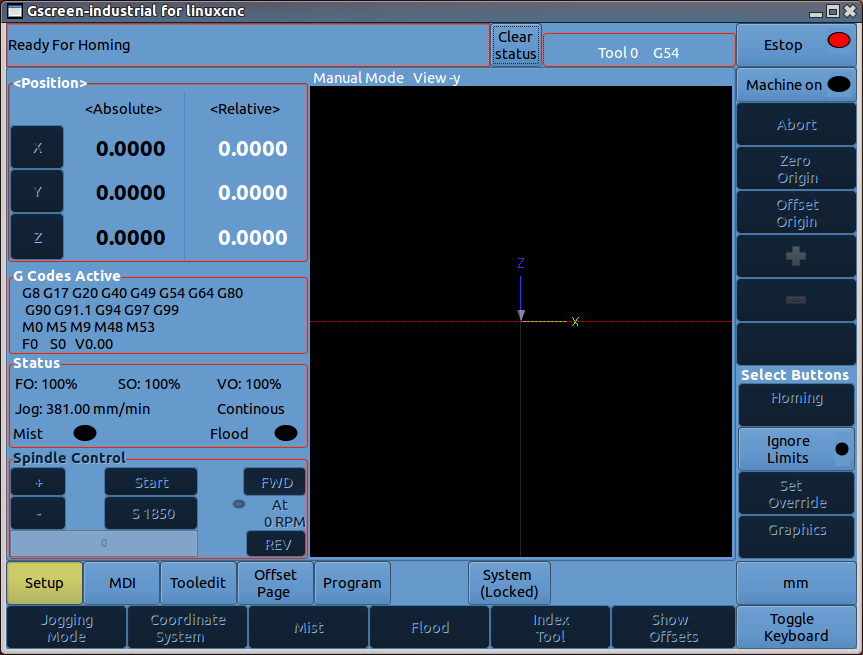Switch to the Program tab
The width and height of the screenshot is (863, 655).
(x=352, y=583)
